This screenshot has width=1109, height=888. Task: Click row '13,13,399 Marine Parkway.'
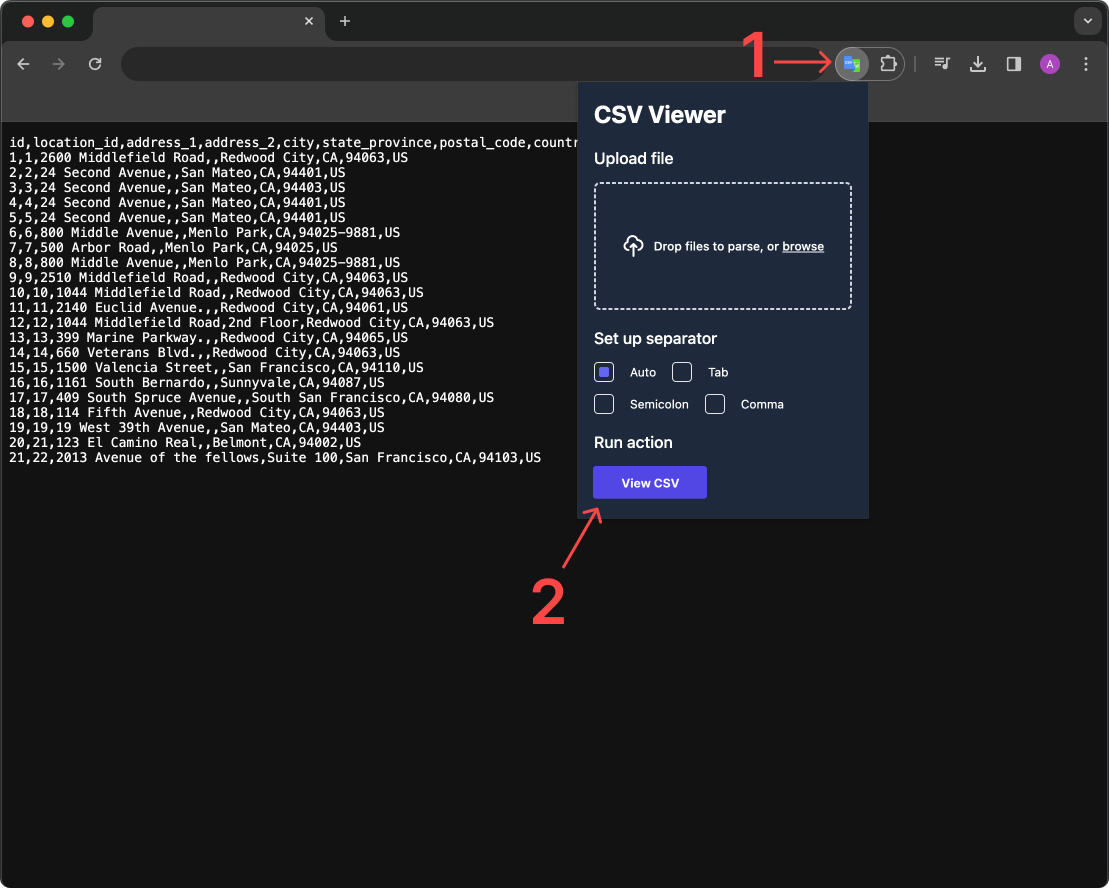pyautogui.click(x=209, y=337)
